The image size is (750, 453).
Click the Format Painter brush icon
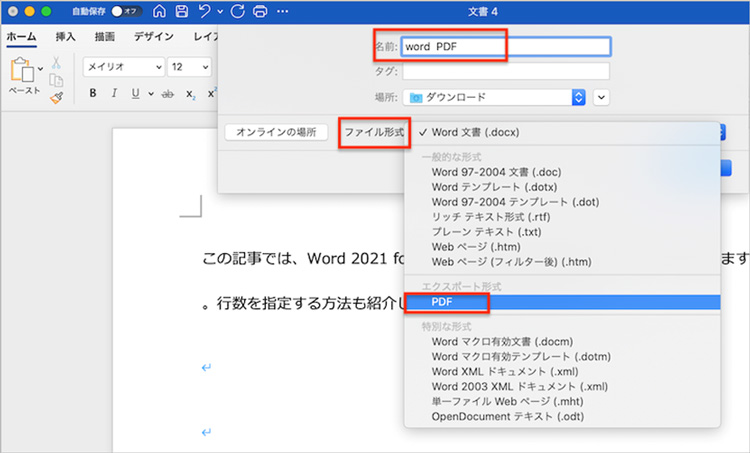pyautogui.click(x=56, y=97)
